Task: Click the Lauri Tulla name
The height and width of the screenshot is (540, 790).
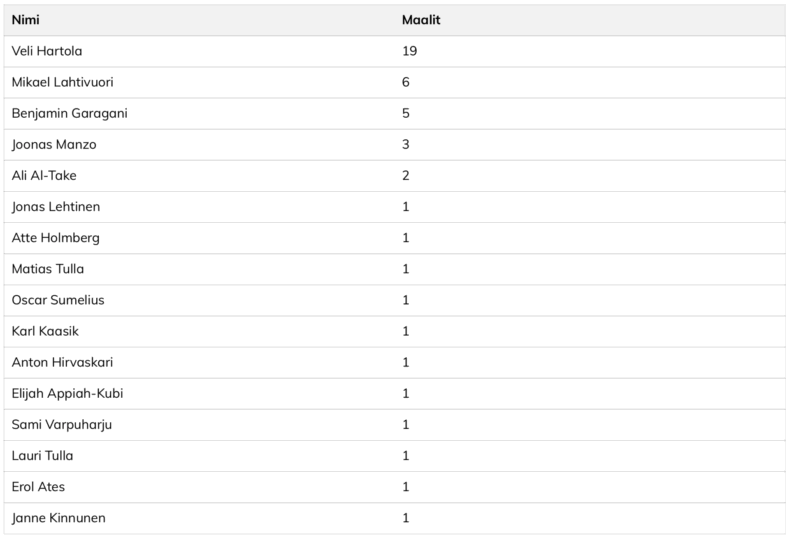Action: [x=42, y=455]
